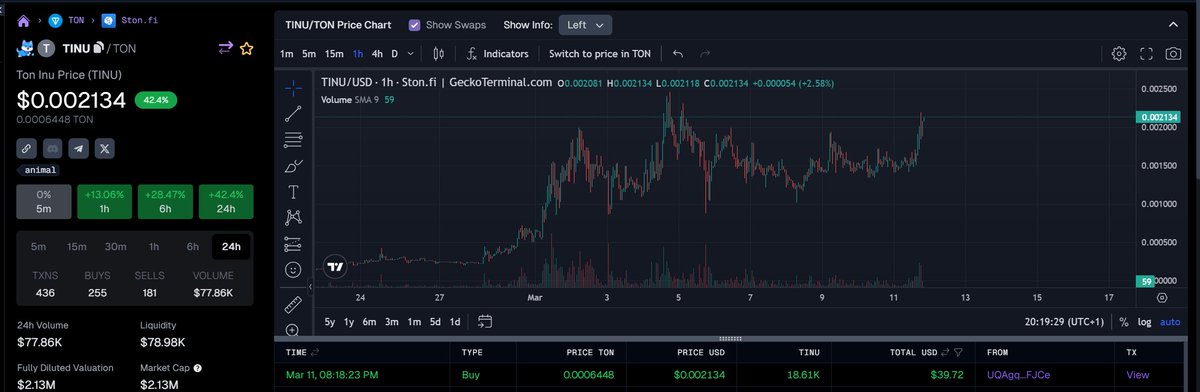This screenshot has width=1200, height=392.
Task: Open candlestick chart type selector
Action: (x=437, y=53)
